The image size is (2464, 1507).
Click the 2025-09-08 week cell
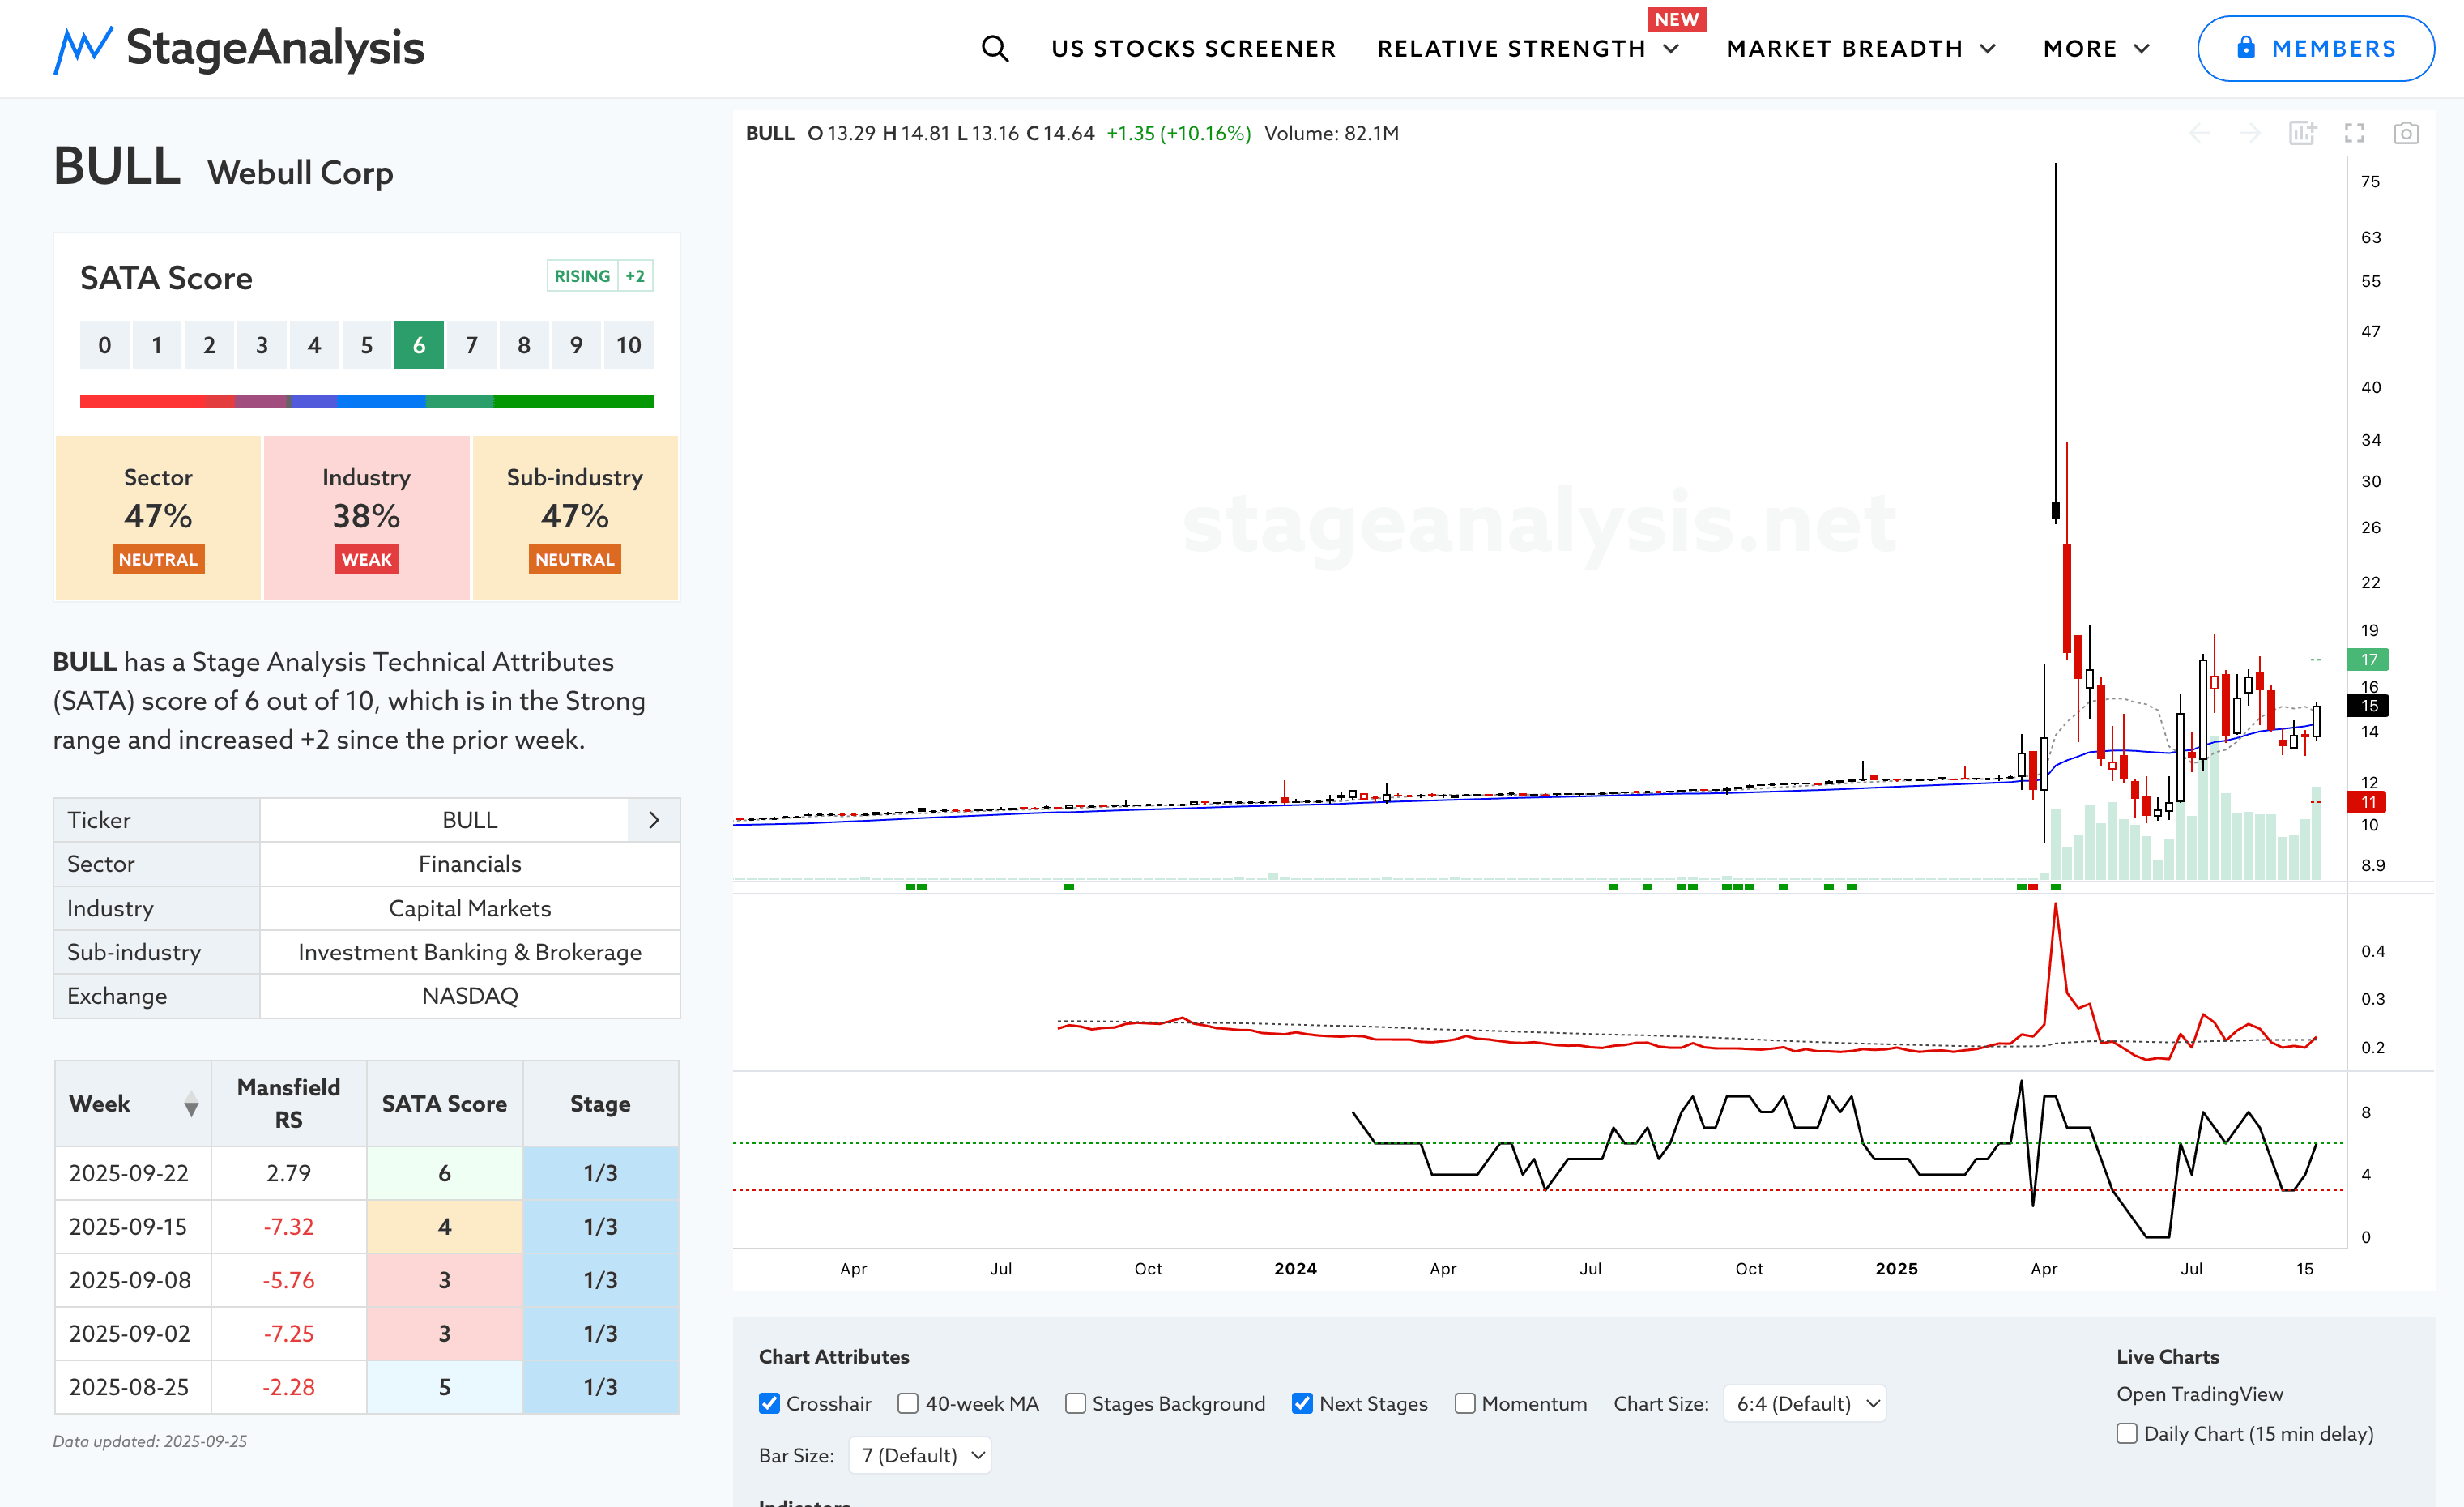point(133,1280)
